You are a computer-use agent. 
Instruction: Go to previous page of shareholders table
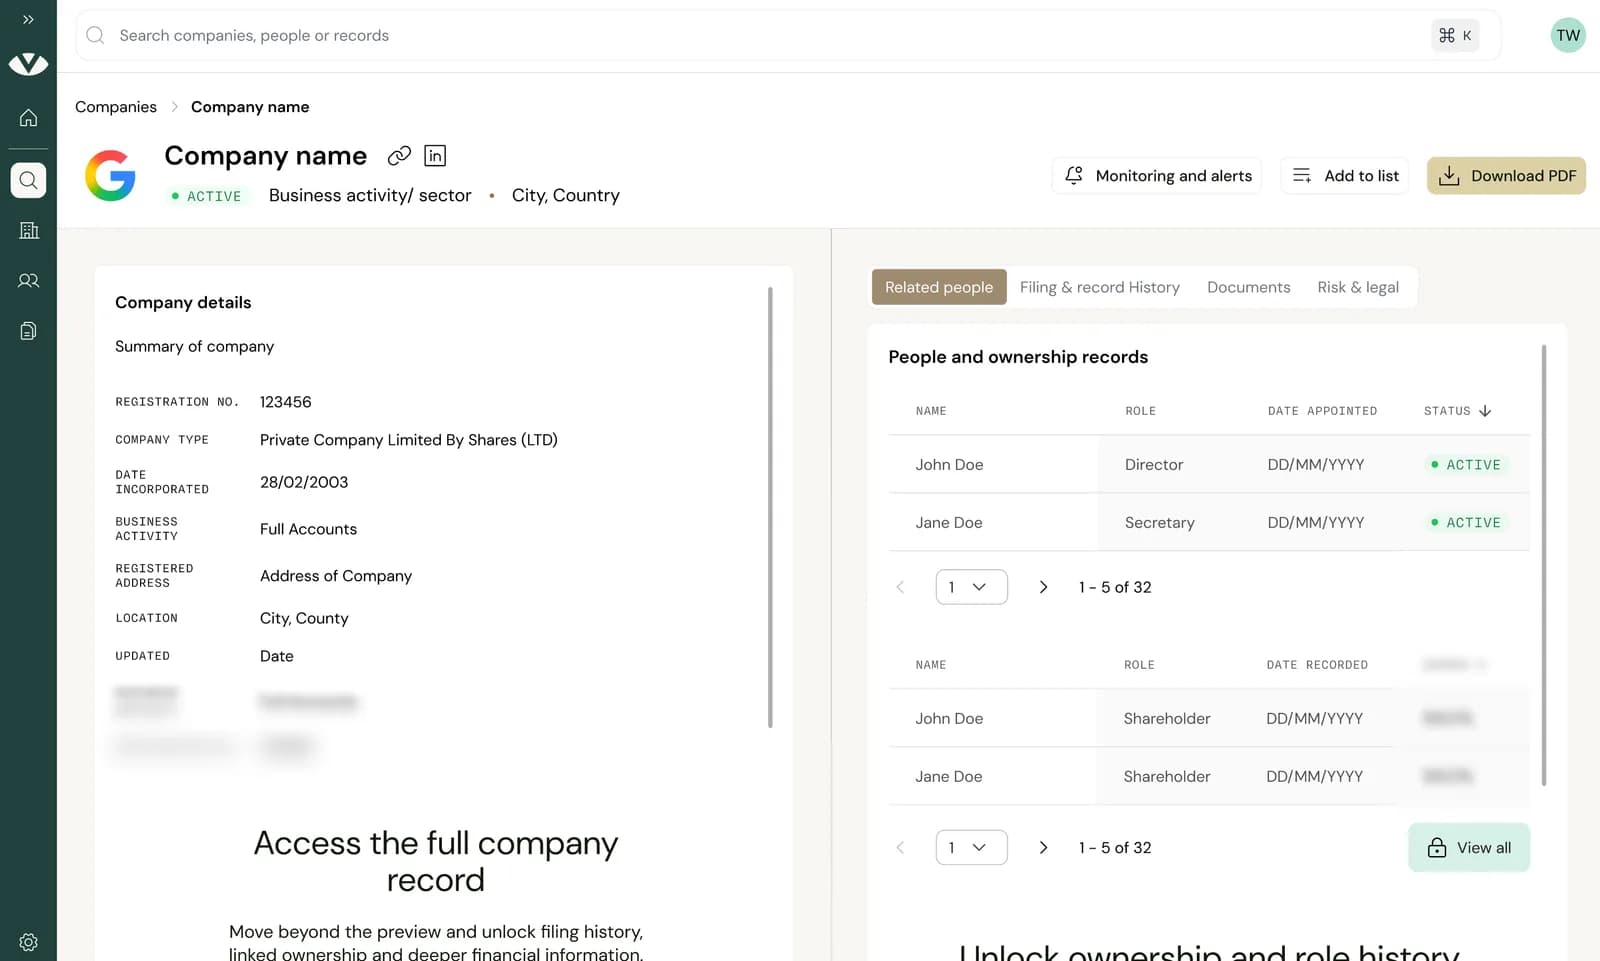tap(900, 848)
